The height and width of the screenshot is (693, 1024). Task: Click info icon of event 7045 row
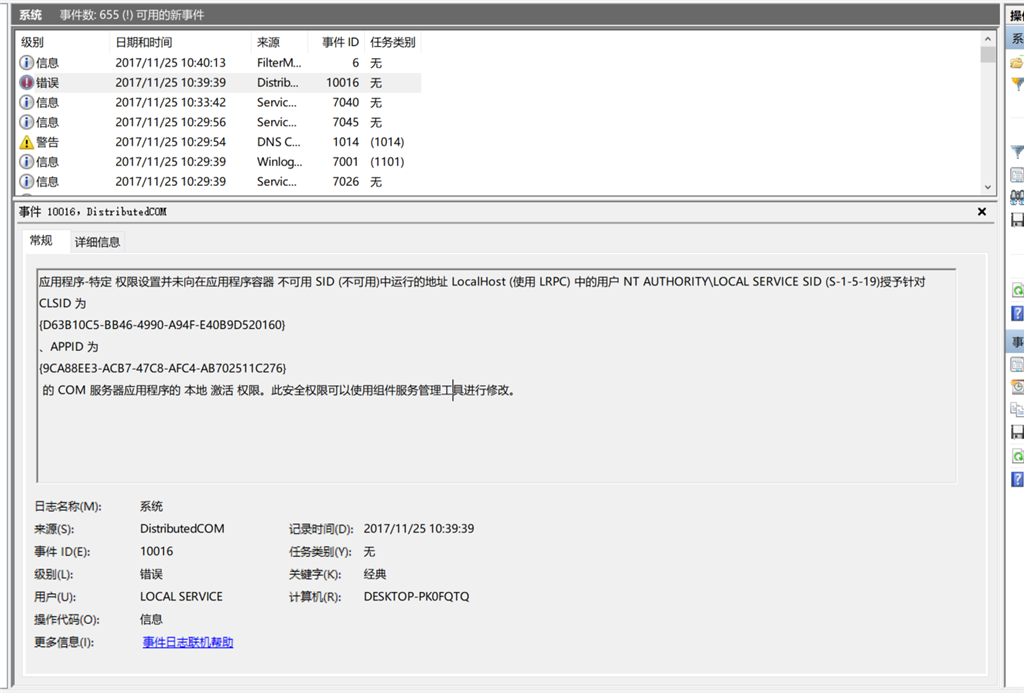pos(26,122)
